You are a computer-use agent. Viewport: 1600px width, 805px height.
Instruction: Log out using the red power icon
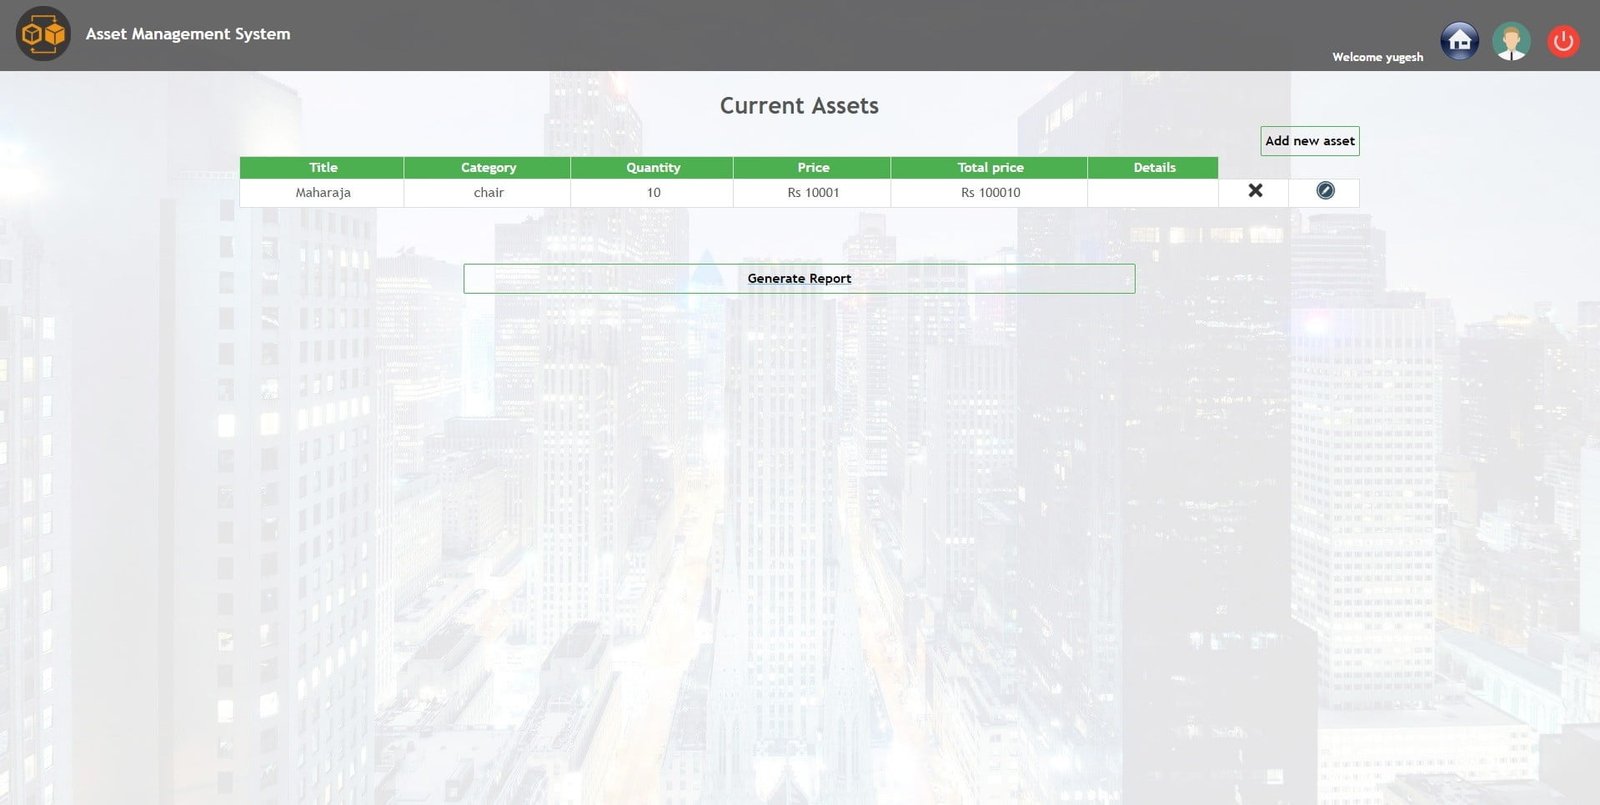(1563, 41)
